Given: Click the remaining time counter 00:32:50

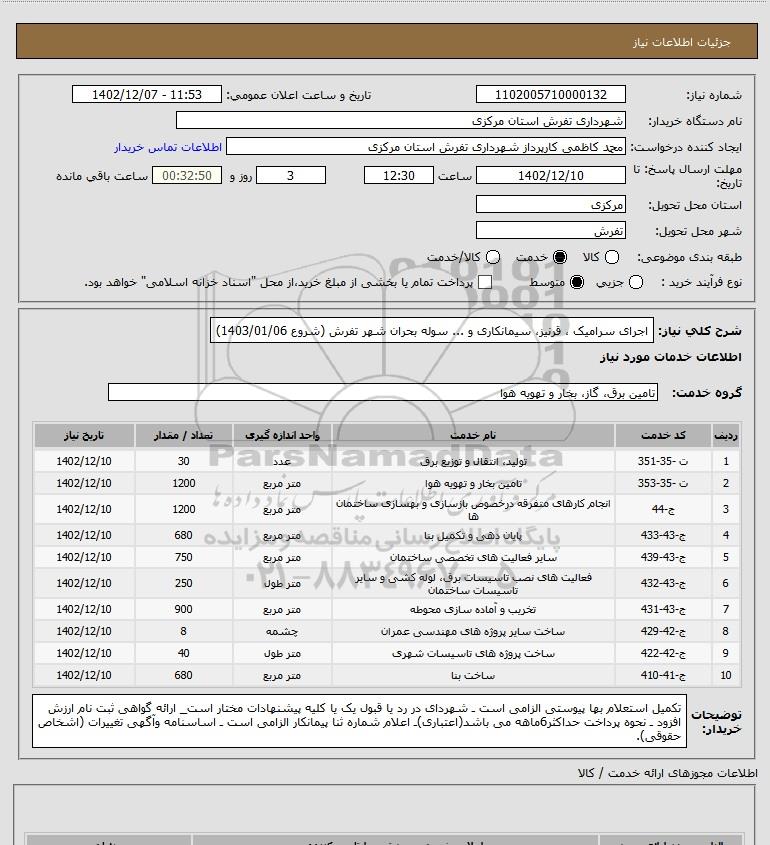Looking at the screenshot, I should [x=187, y=175].
